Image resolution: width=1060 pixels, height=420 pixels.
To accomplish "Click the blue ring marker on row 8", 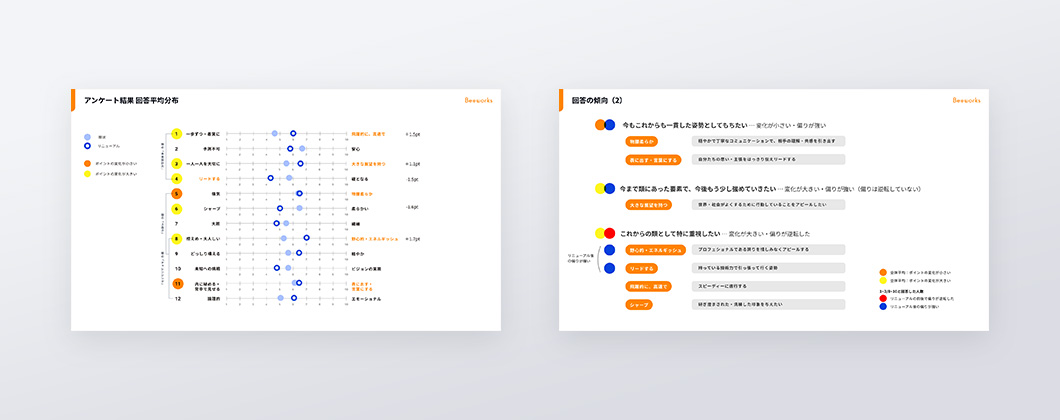I will point(306,238).
